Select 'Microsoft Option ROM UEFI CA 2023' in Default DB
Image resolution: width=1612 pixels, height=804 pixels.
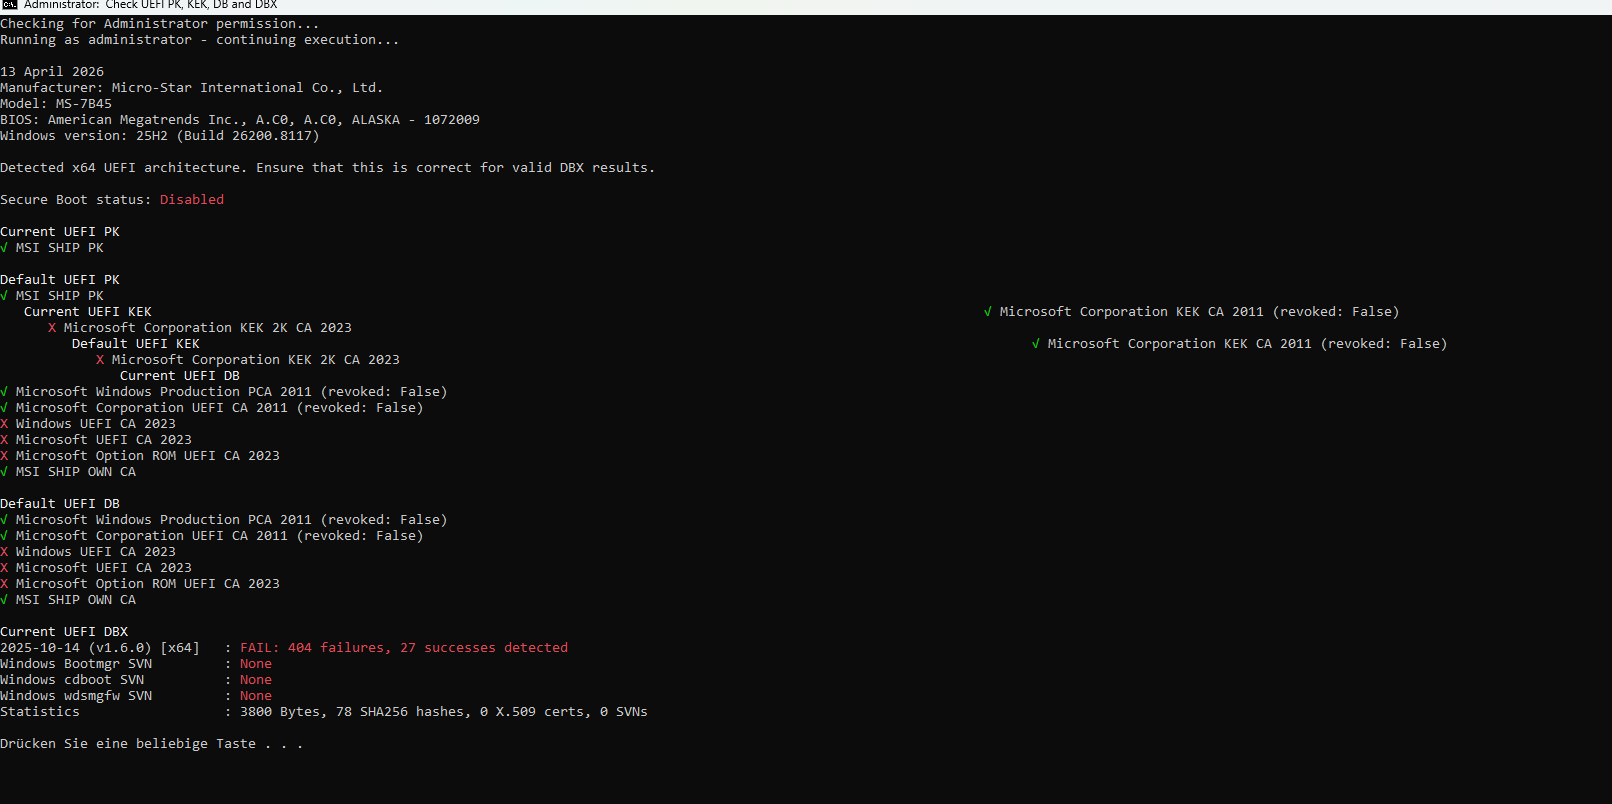148,584
